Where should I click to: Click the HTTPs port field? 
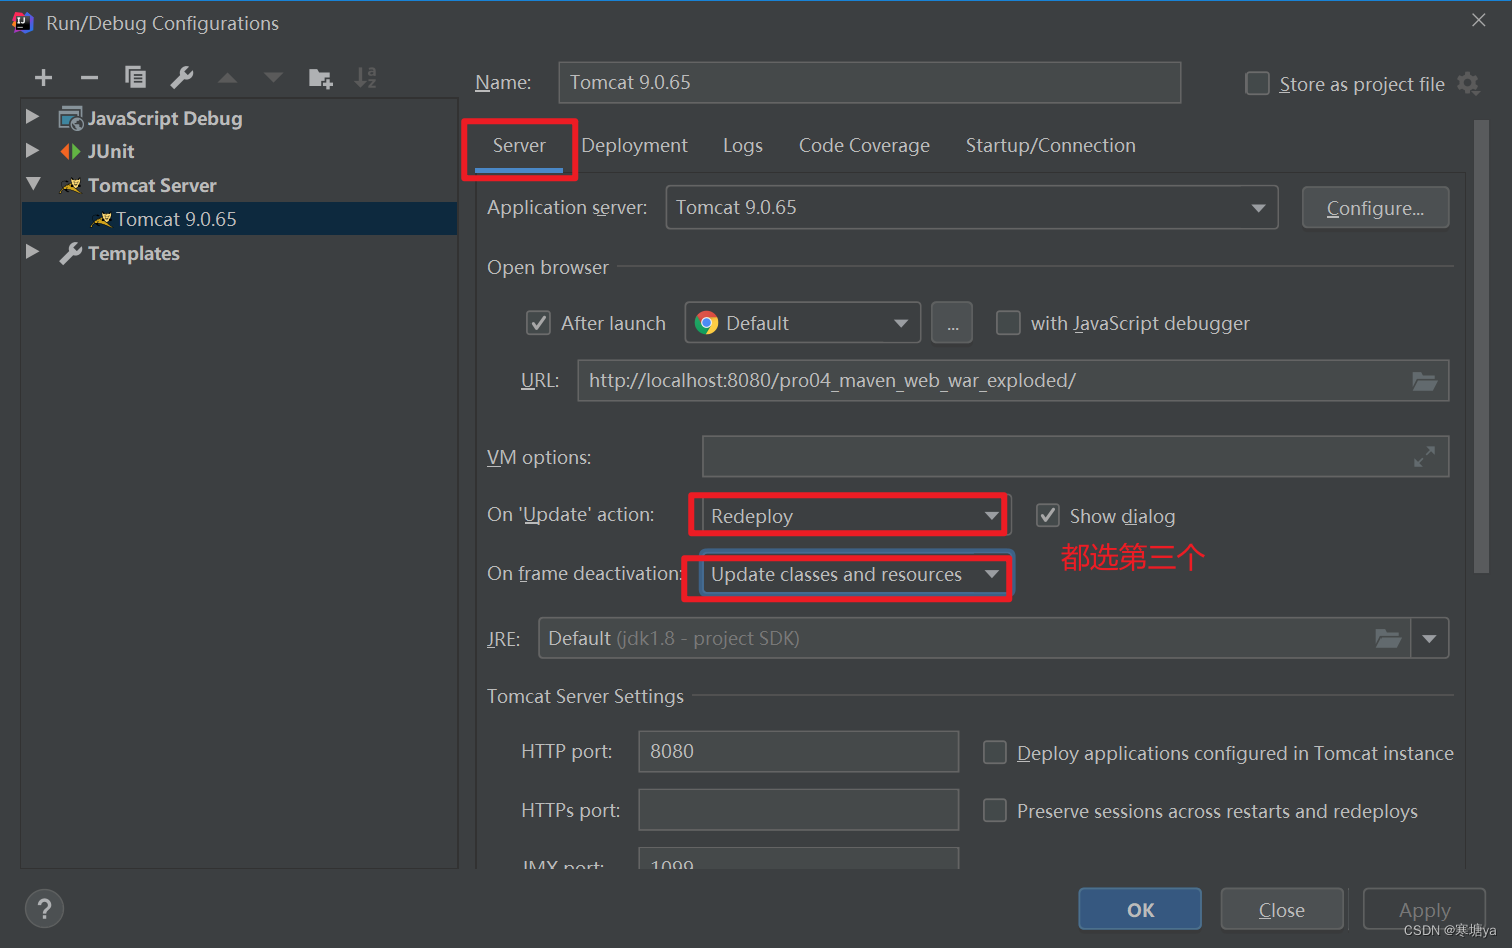click(798, 809)
